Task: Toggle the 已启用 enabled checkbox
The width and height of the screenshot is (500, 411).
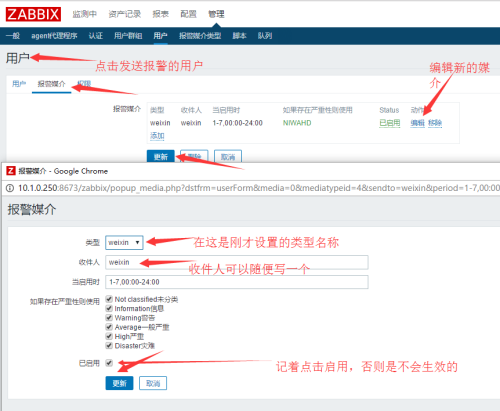Action: tap(109, 363)
